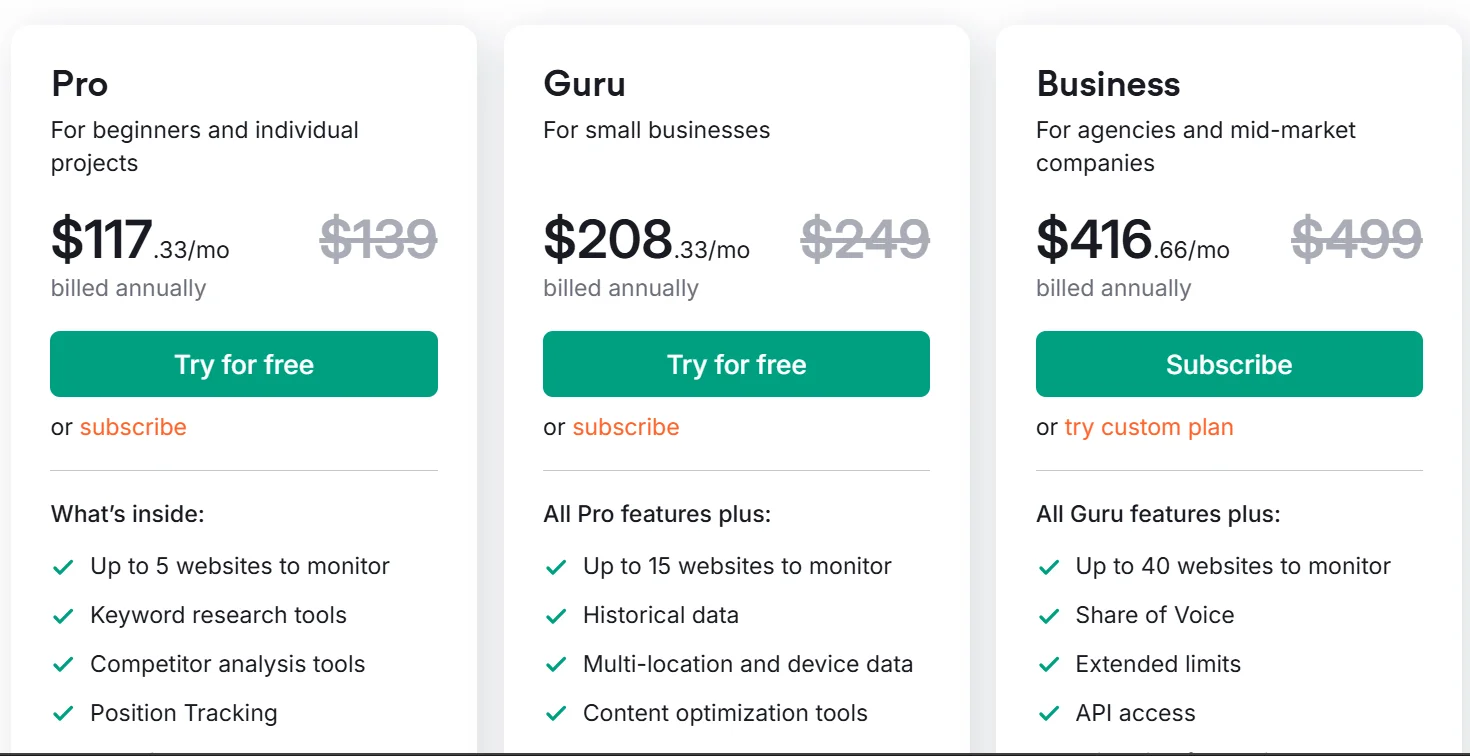The height and width of the screenshot is (756, 1470).
Task: Click checkmark beside Share of Voice
Action: [x=1049, y=616]
